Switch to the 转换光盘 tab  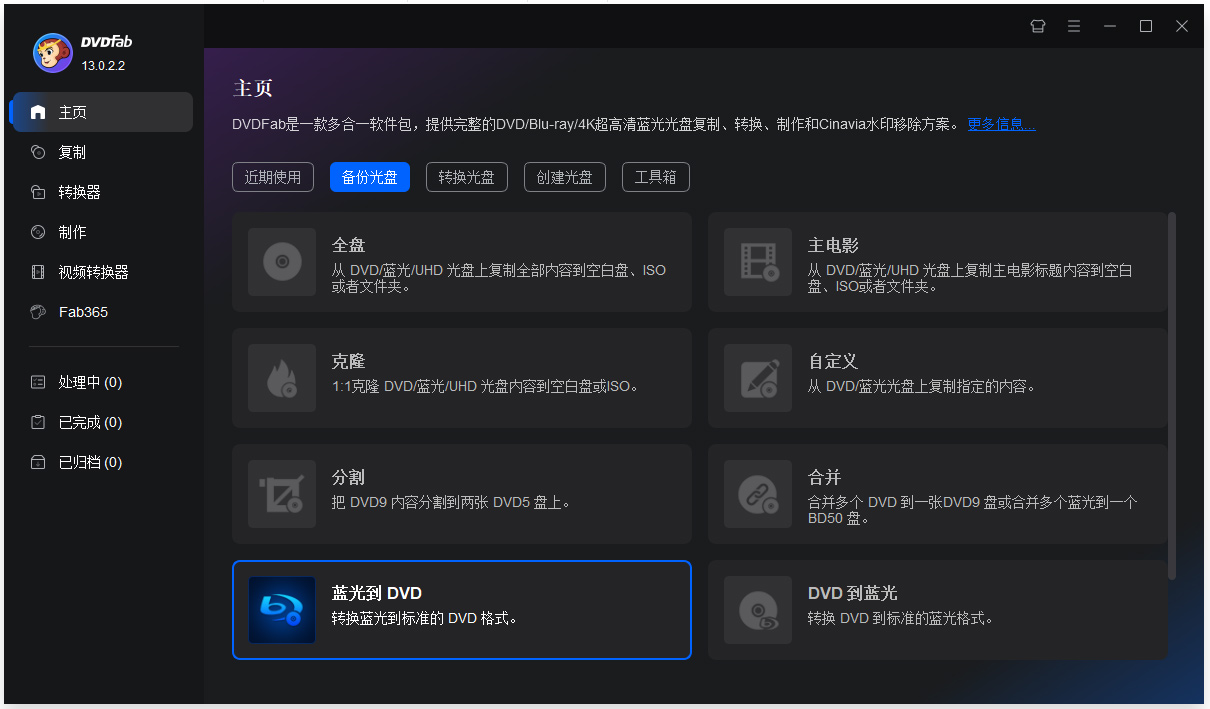coord(466,177)
